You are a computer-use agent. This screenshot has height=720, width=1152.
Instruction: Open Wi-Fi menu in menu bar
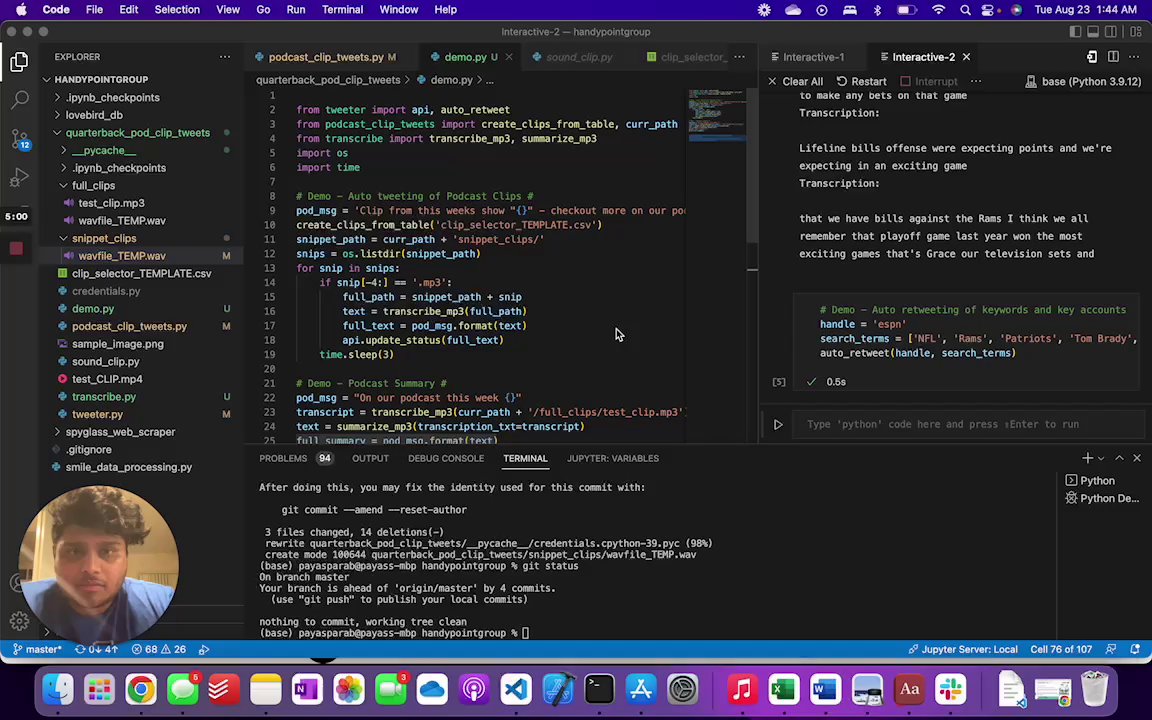coord(938,10)
